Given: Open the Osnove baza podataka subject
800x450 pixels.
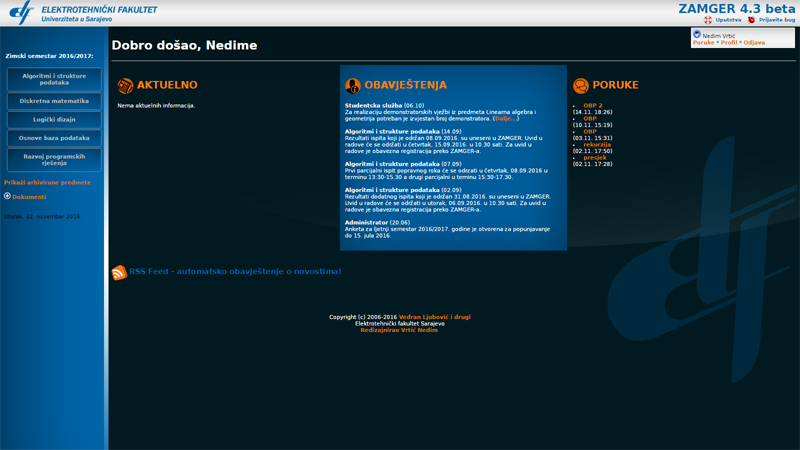Looking at the screenshot, I should (54, 138).
